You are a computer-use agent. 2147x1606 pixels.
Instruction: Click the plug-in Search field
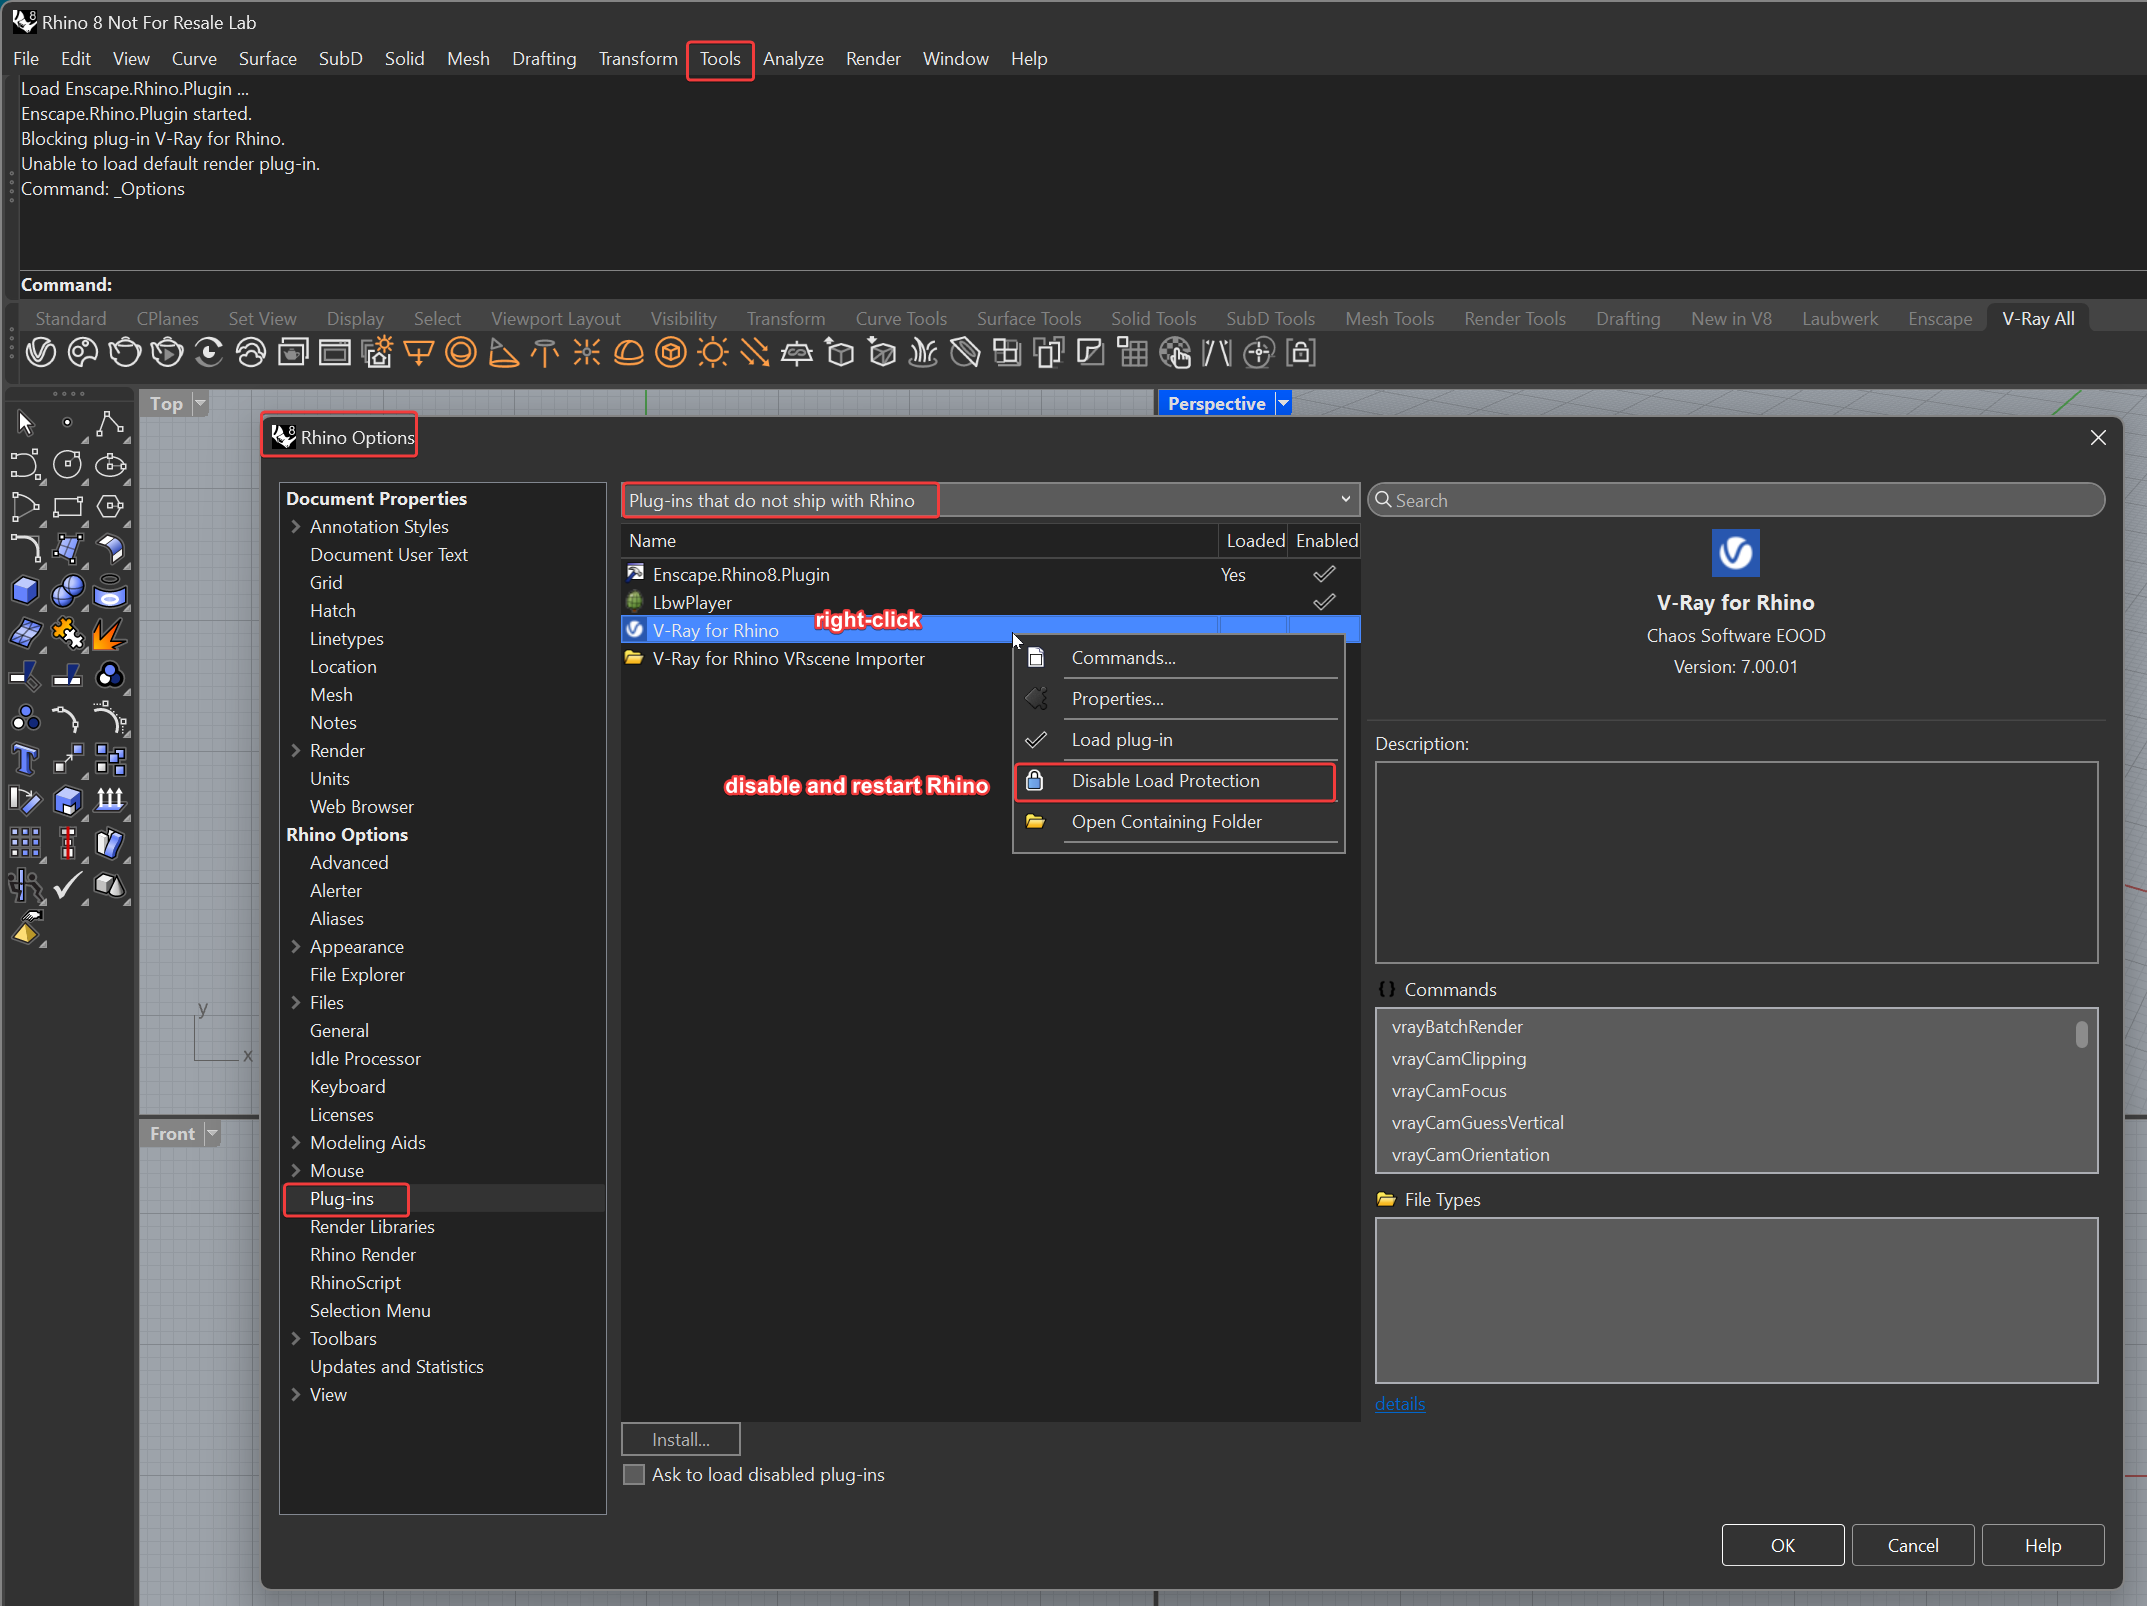[1736, 500]
